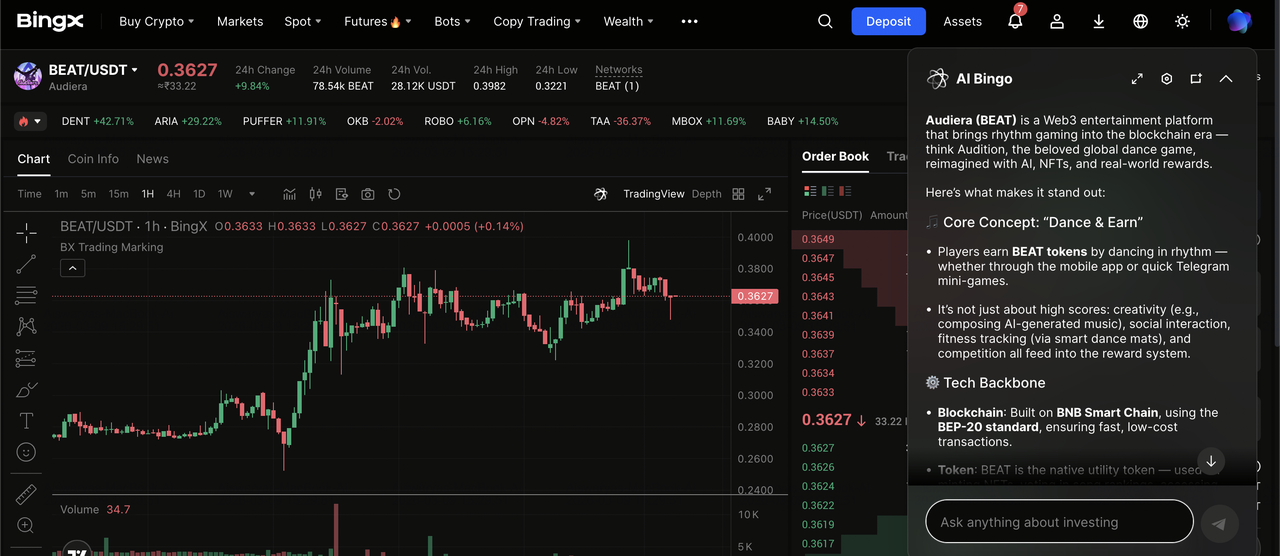Collapse the AI Bingo panel chevron
The image size is (1280, 556).
(x=1226, y=79)
